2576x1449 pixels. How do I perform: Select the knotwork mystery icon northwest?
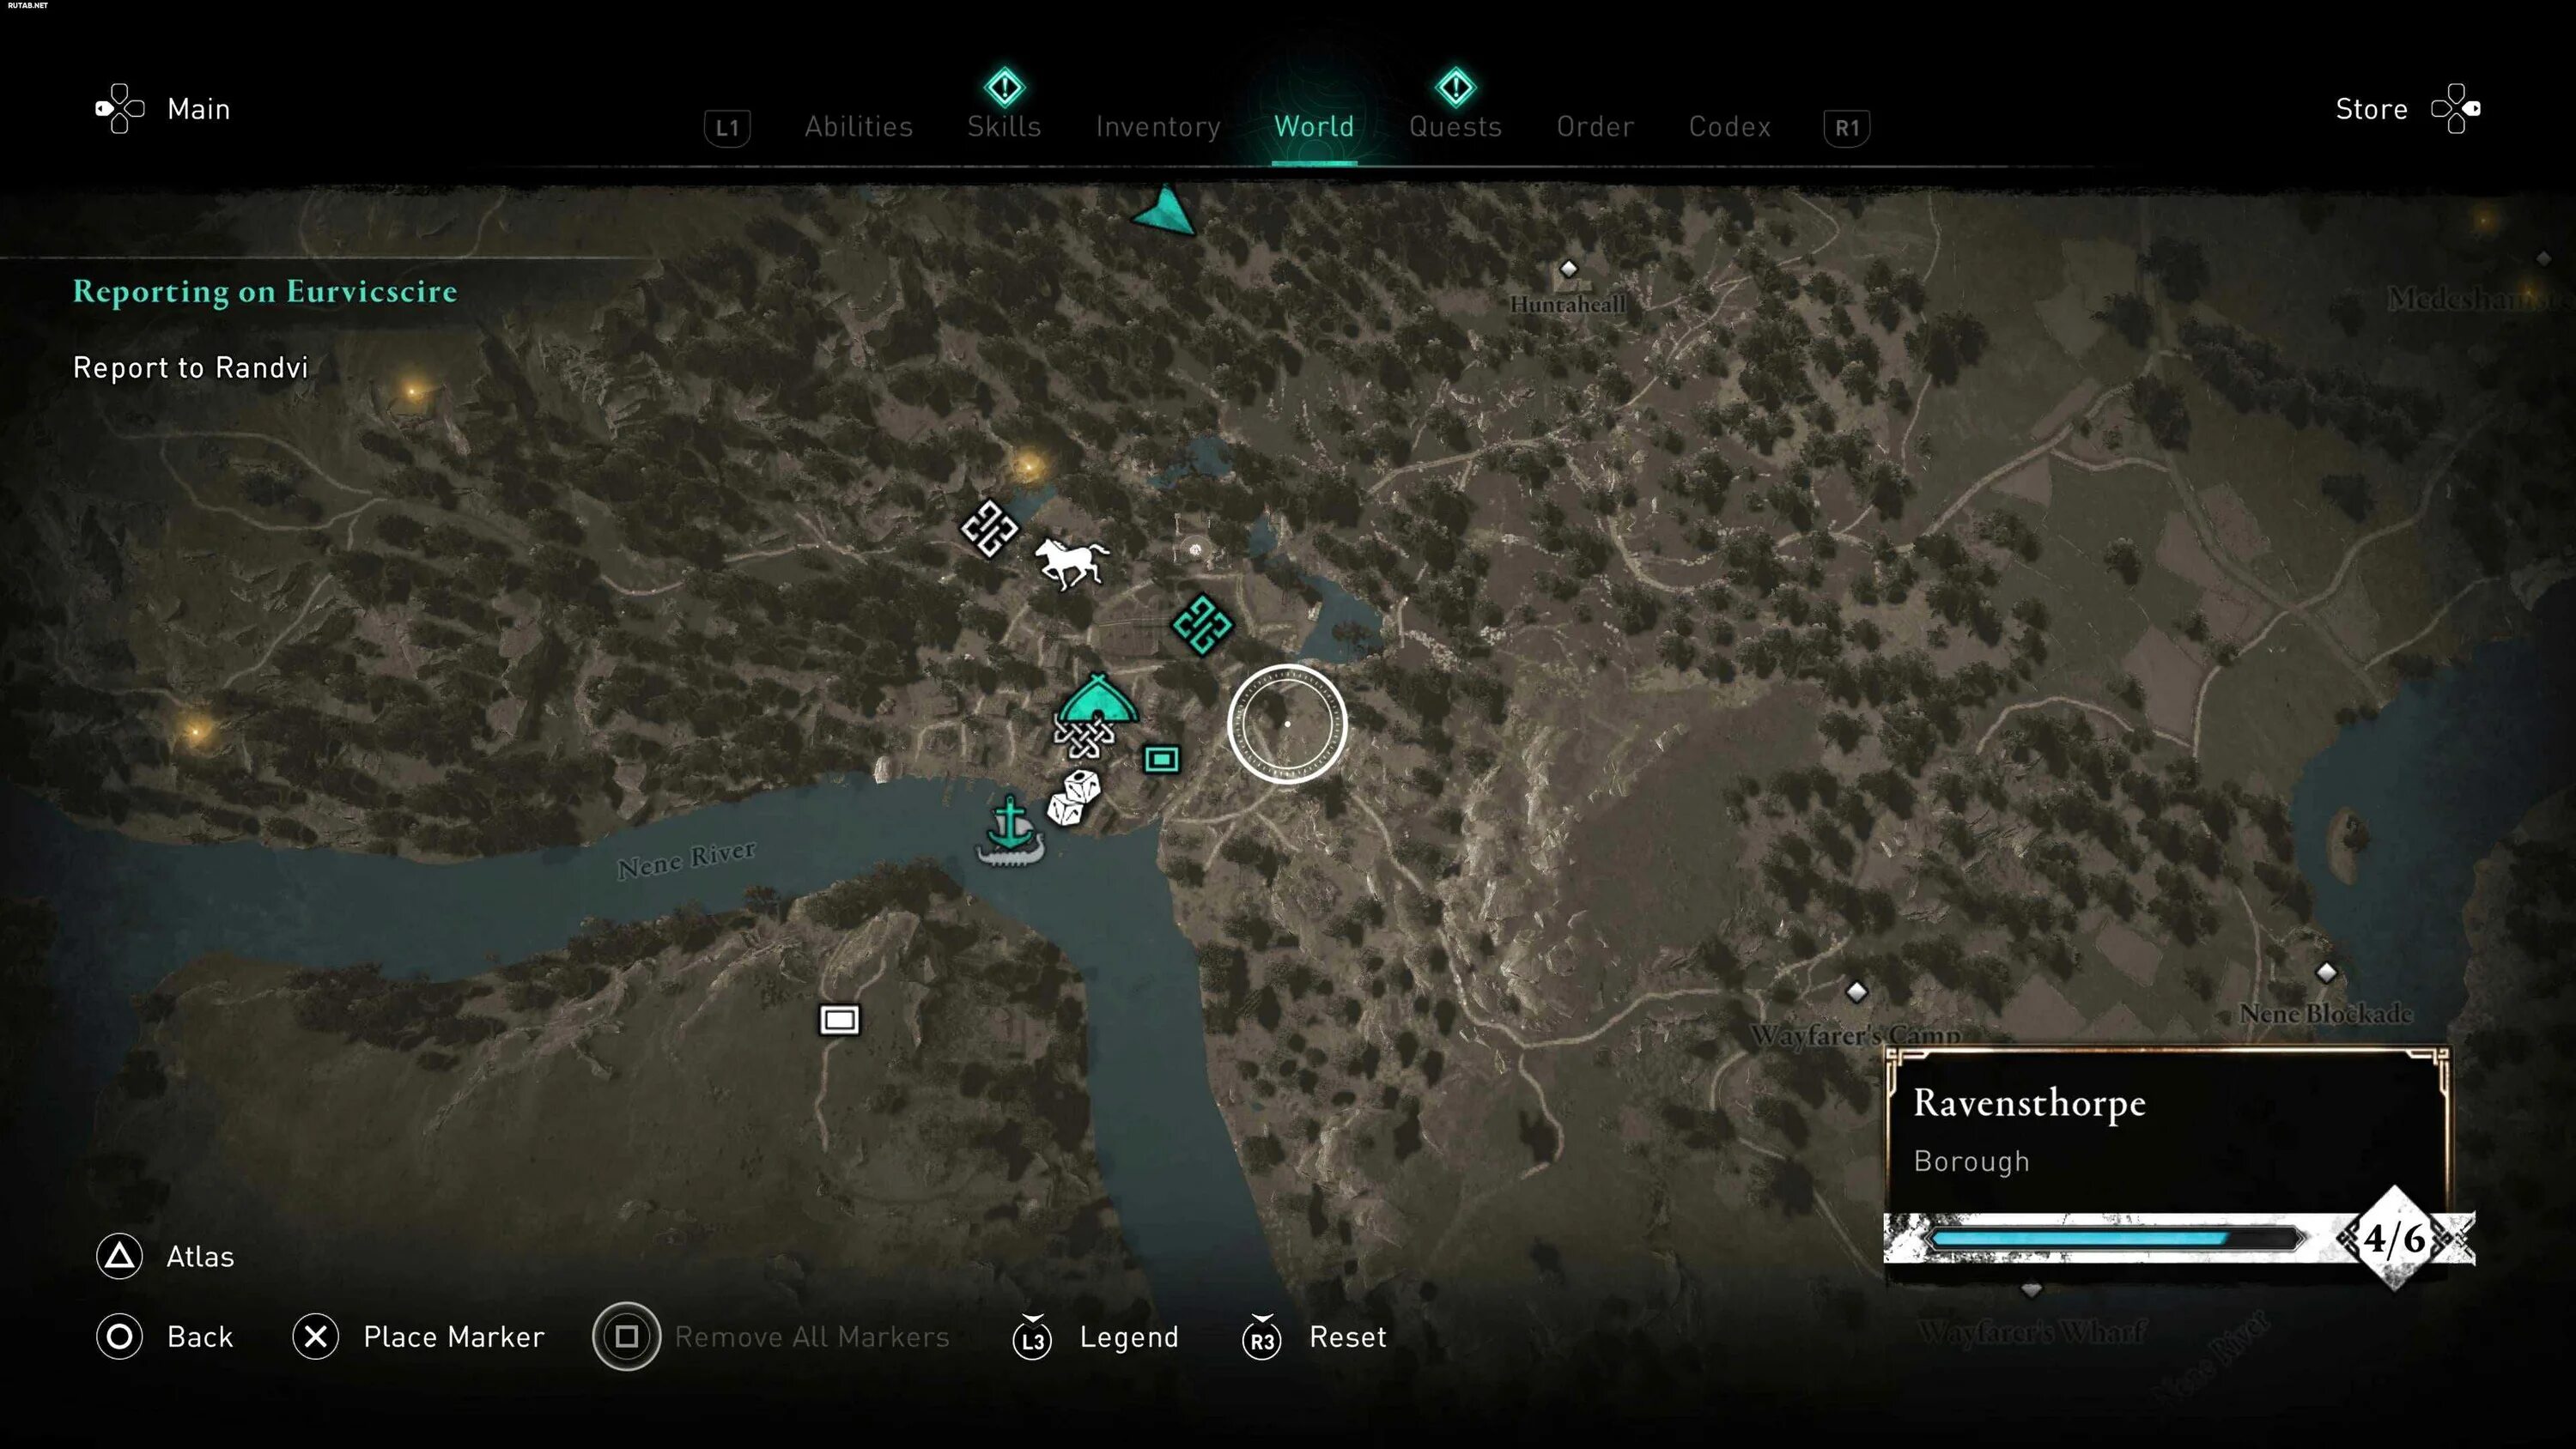click(989, 527)
